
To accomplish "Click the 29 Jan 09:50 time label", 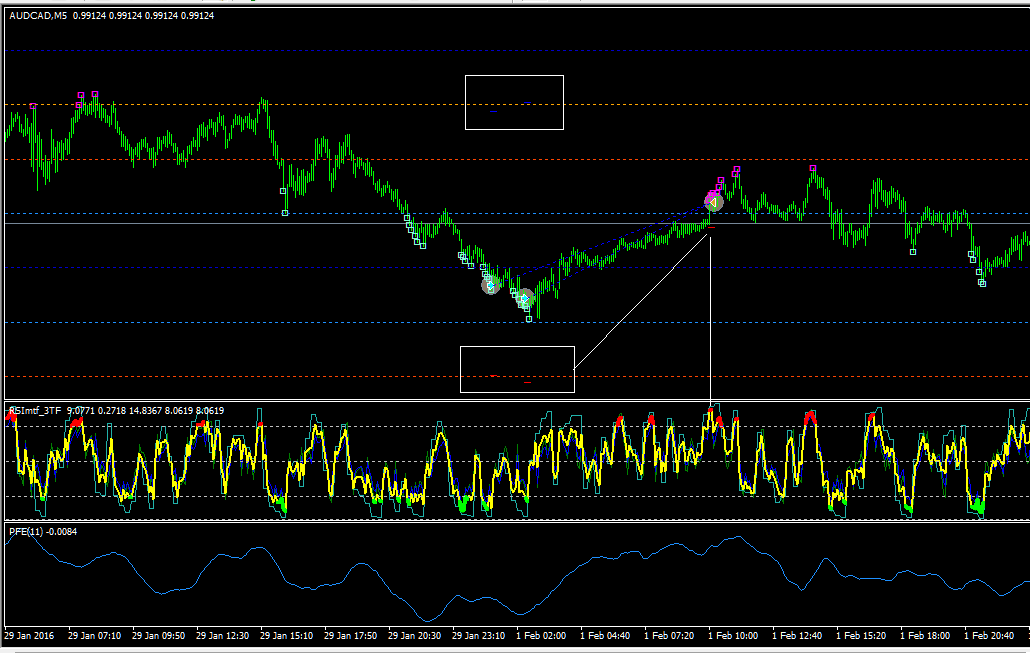I will (x=158, y=636).
